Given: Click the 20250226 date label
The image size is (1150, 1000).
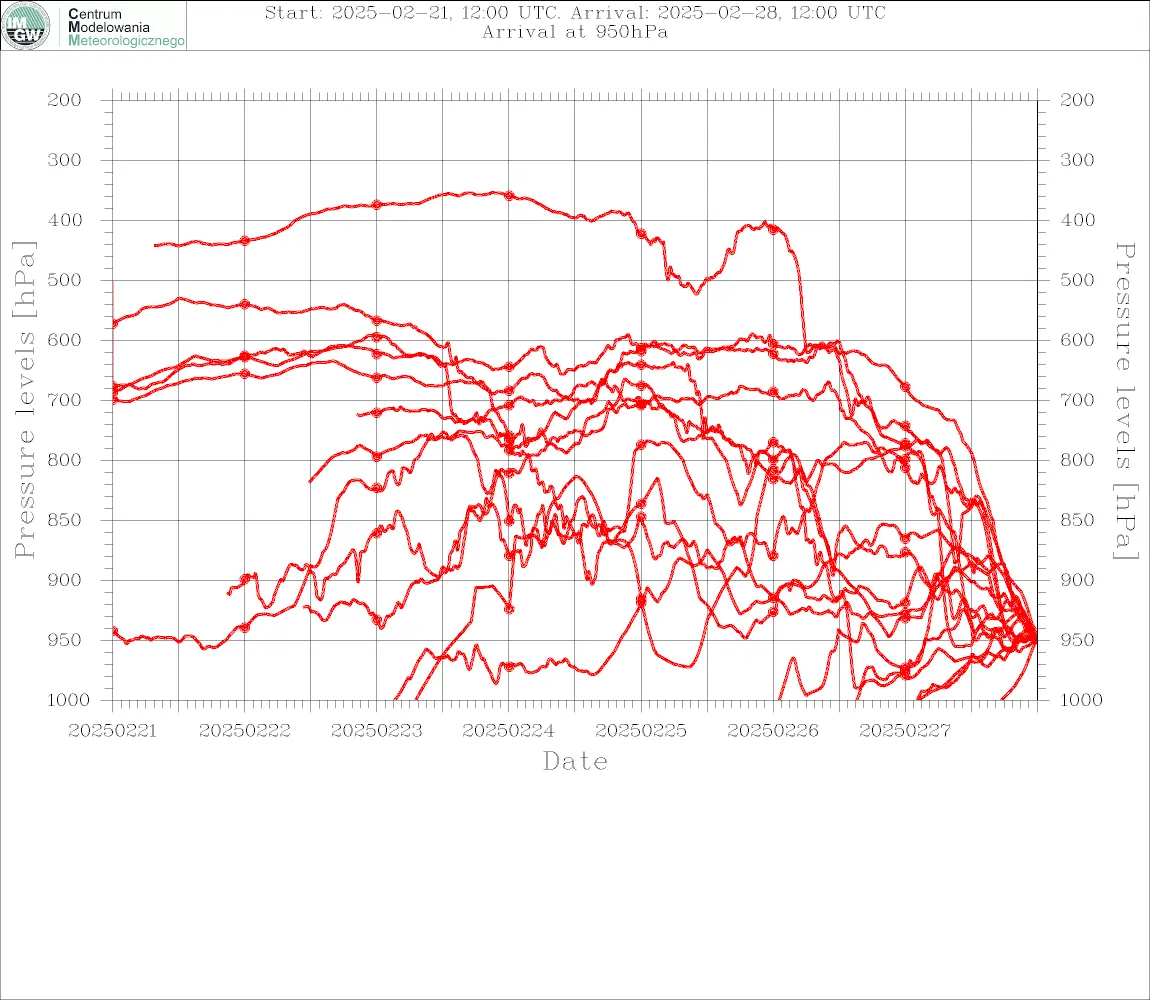Looking at the screenshot, I should coord(773,731).
